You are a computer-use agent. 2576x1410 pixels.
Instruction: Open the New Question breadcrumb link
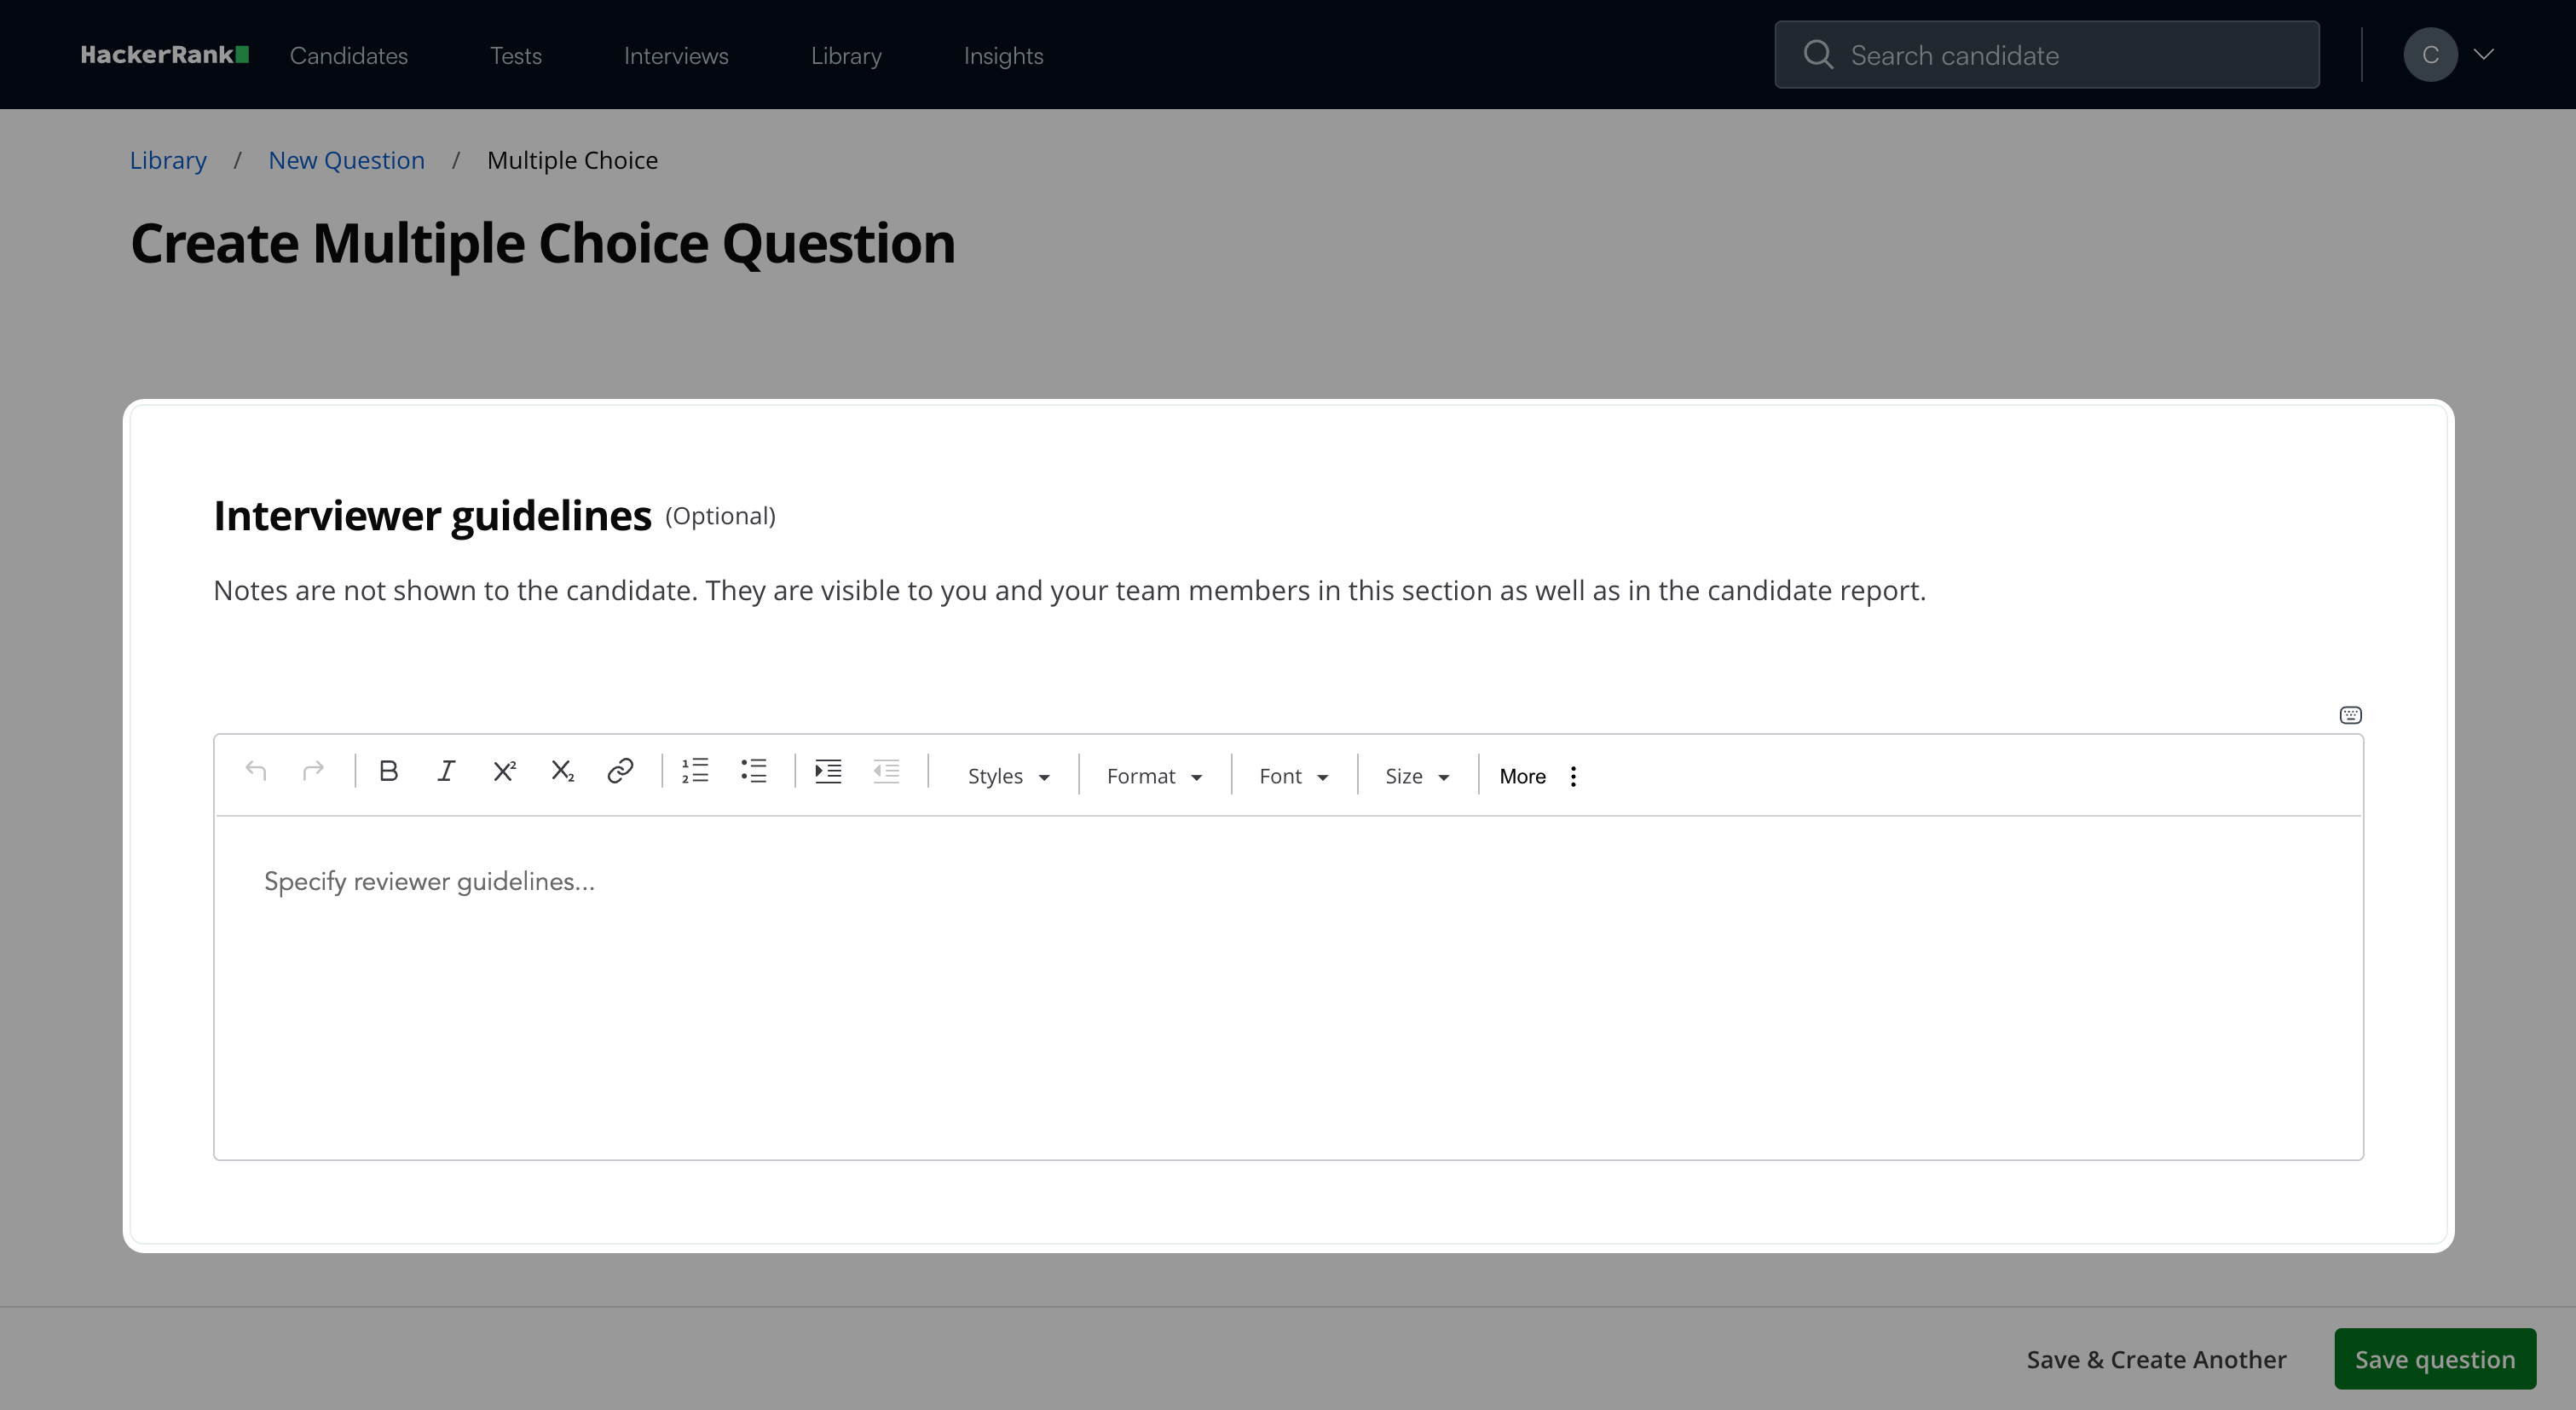(x=346, y=161)
